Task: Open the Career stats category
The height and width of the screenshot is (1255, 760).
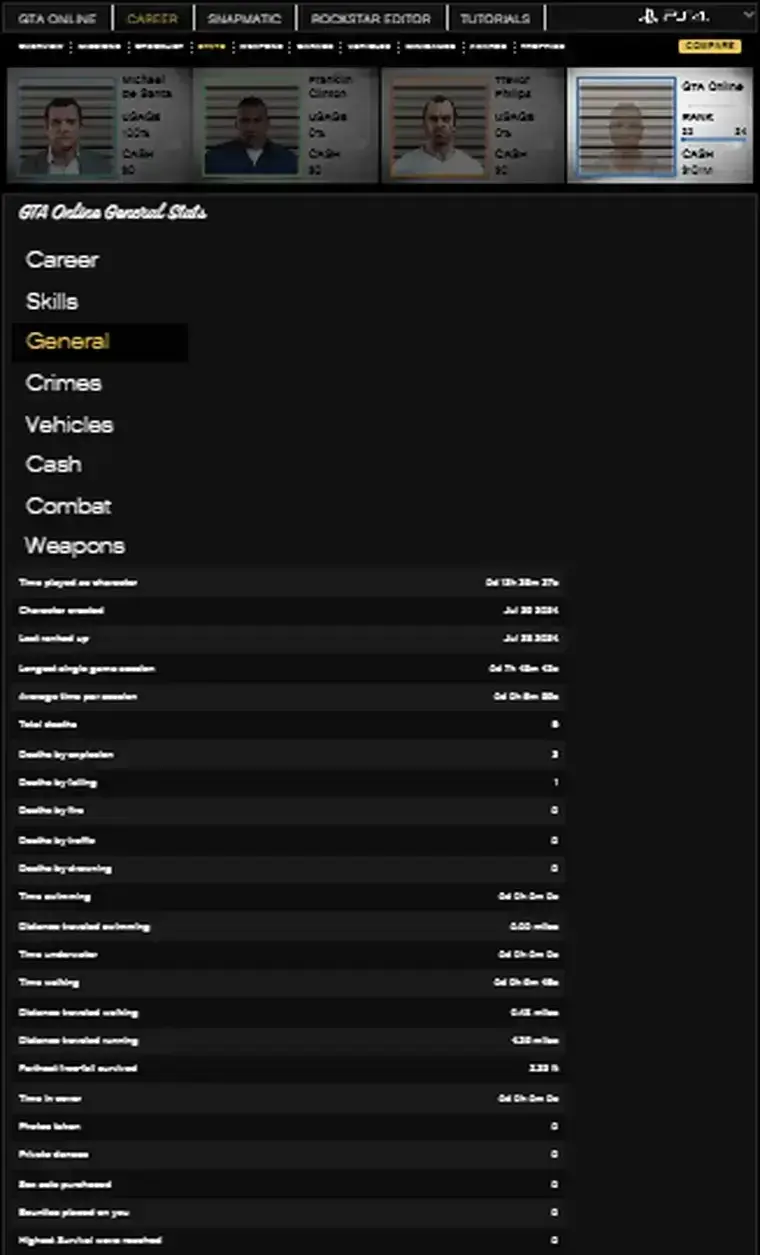Action: click(62, 260)
